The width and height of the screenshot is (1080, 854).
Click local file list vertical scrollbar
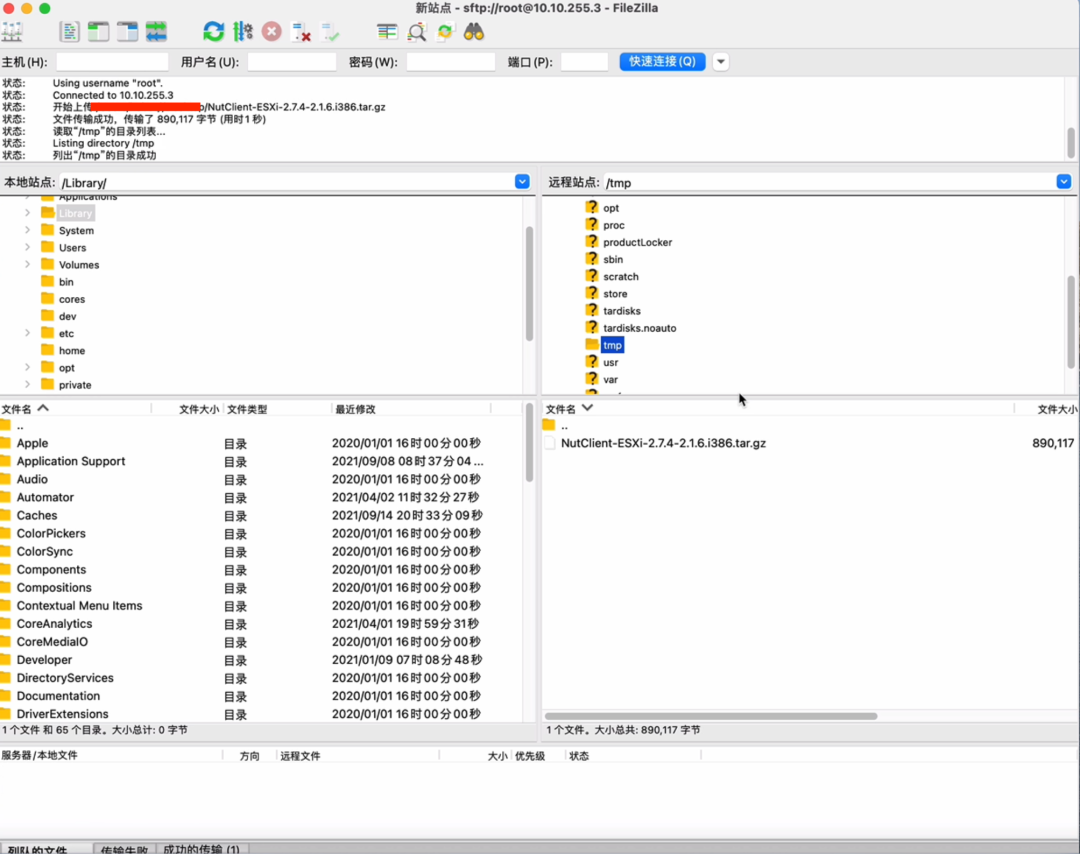(x=529, y=444)
